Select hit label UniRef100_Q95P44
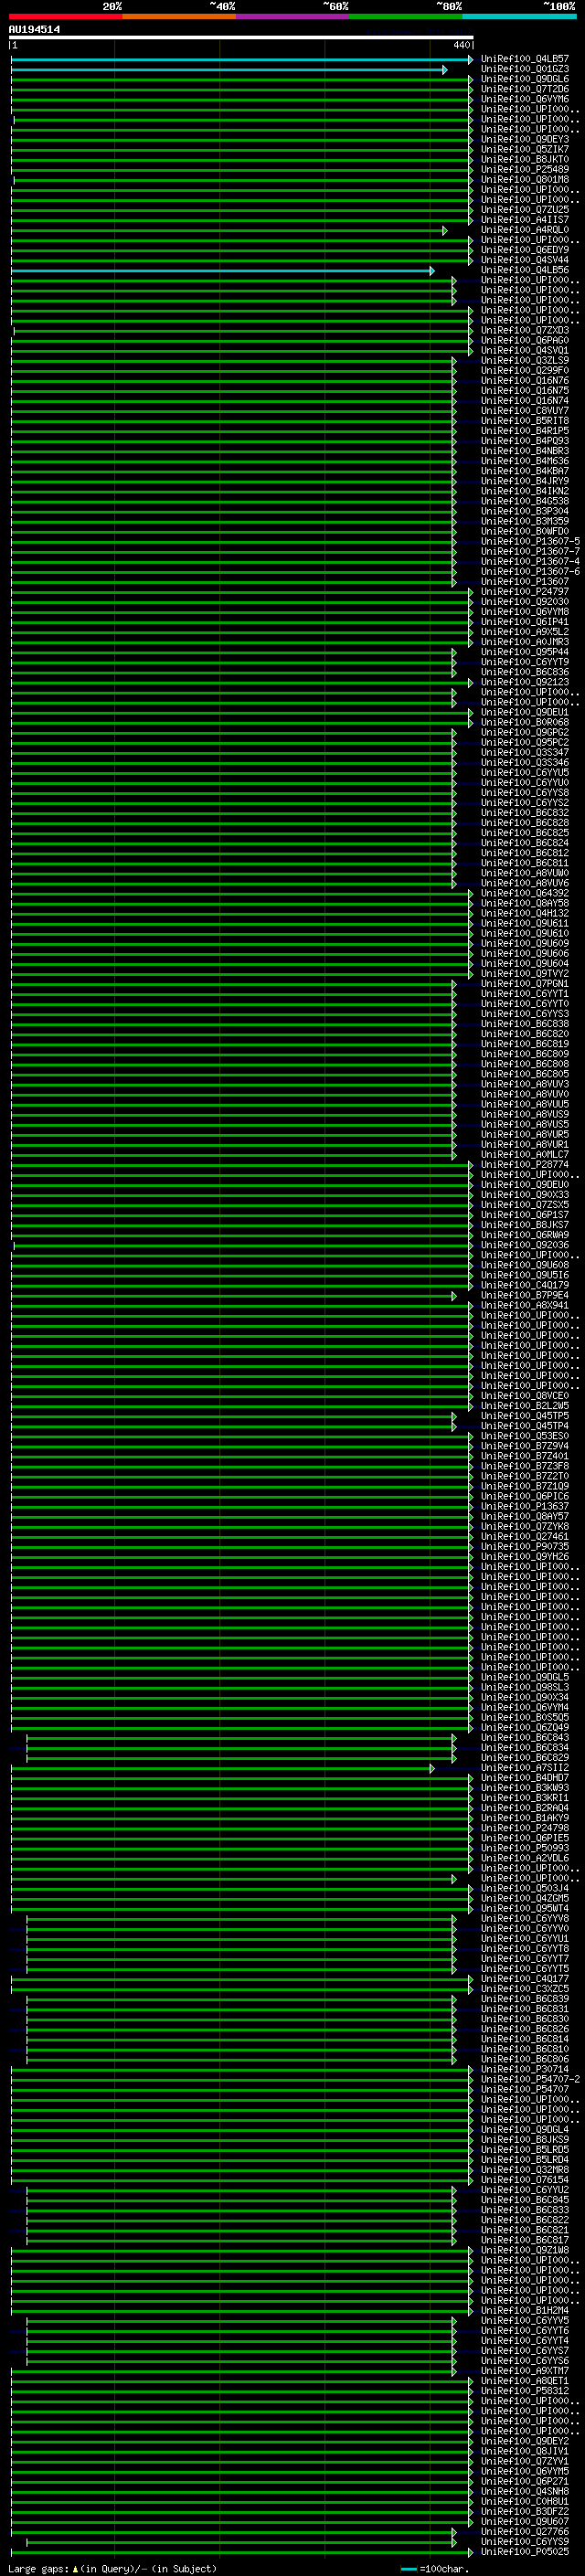The width and height of the screenshot is (585, 2576). point(525,652)
